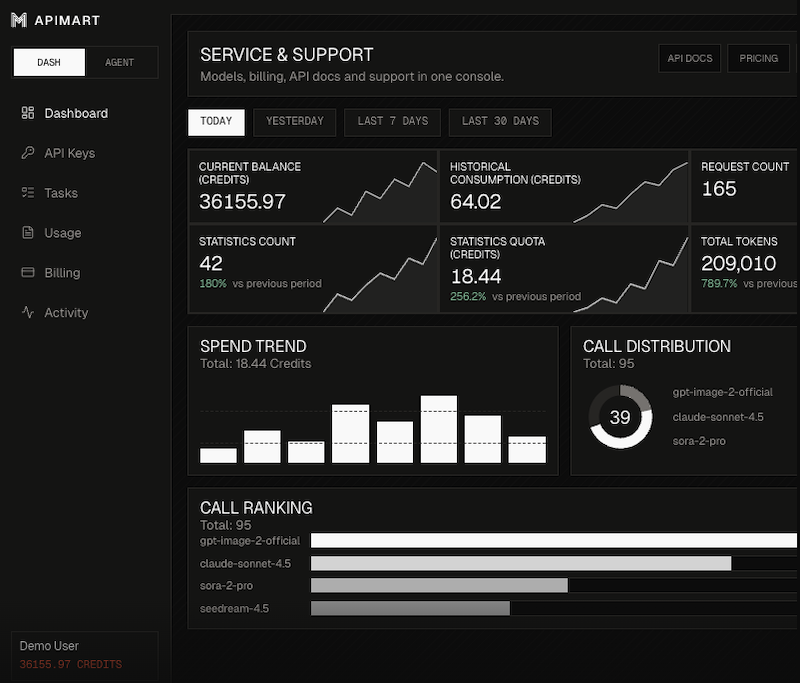The height and width of the screenshot is (683, 800).
Task: Select the LAST 30 DAYS tab
Action: 500,122
